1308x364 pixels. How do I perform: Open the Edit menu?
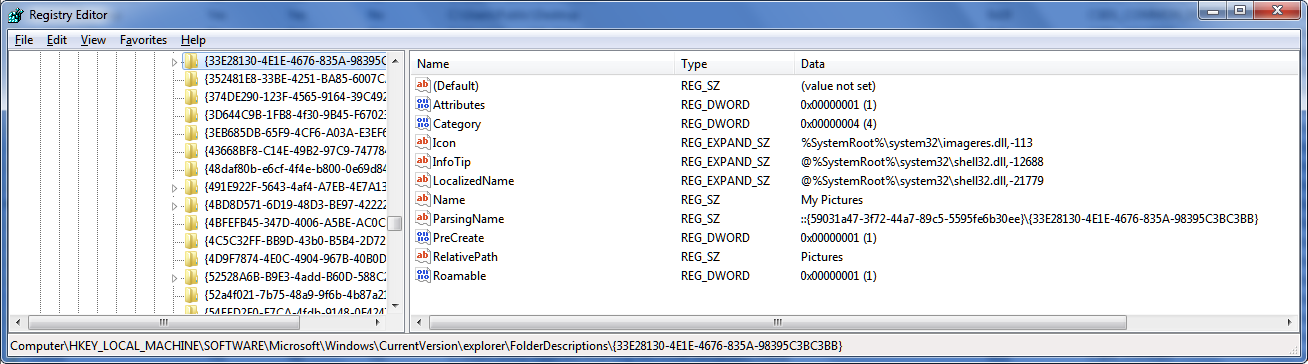point(57,40)
